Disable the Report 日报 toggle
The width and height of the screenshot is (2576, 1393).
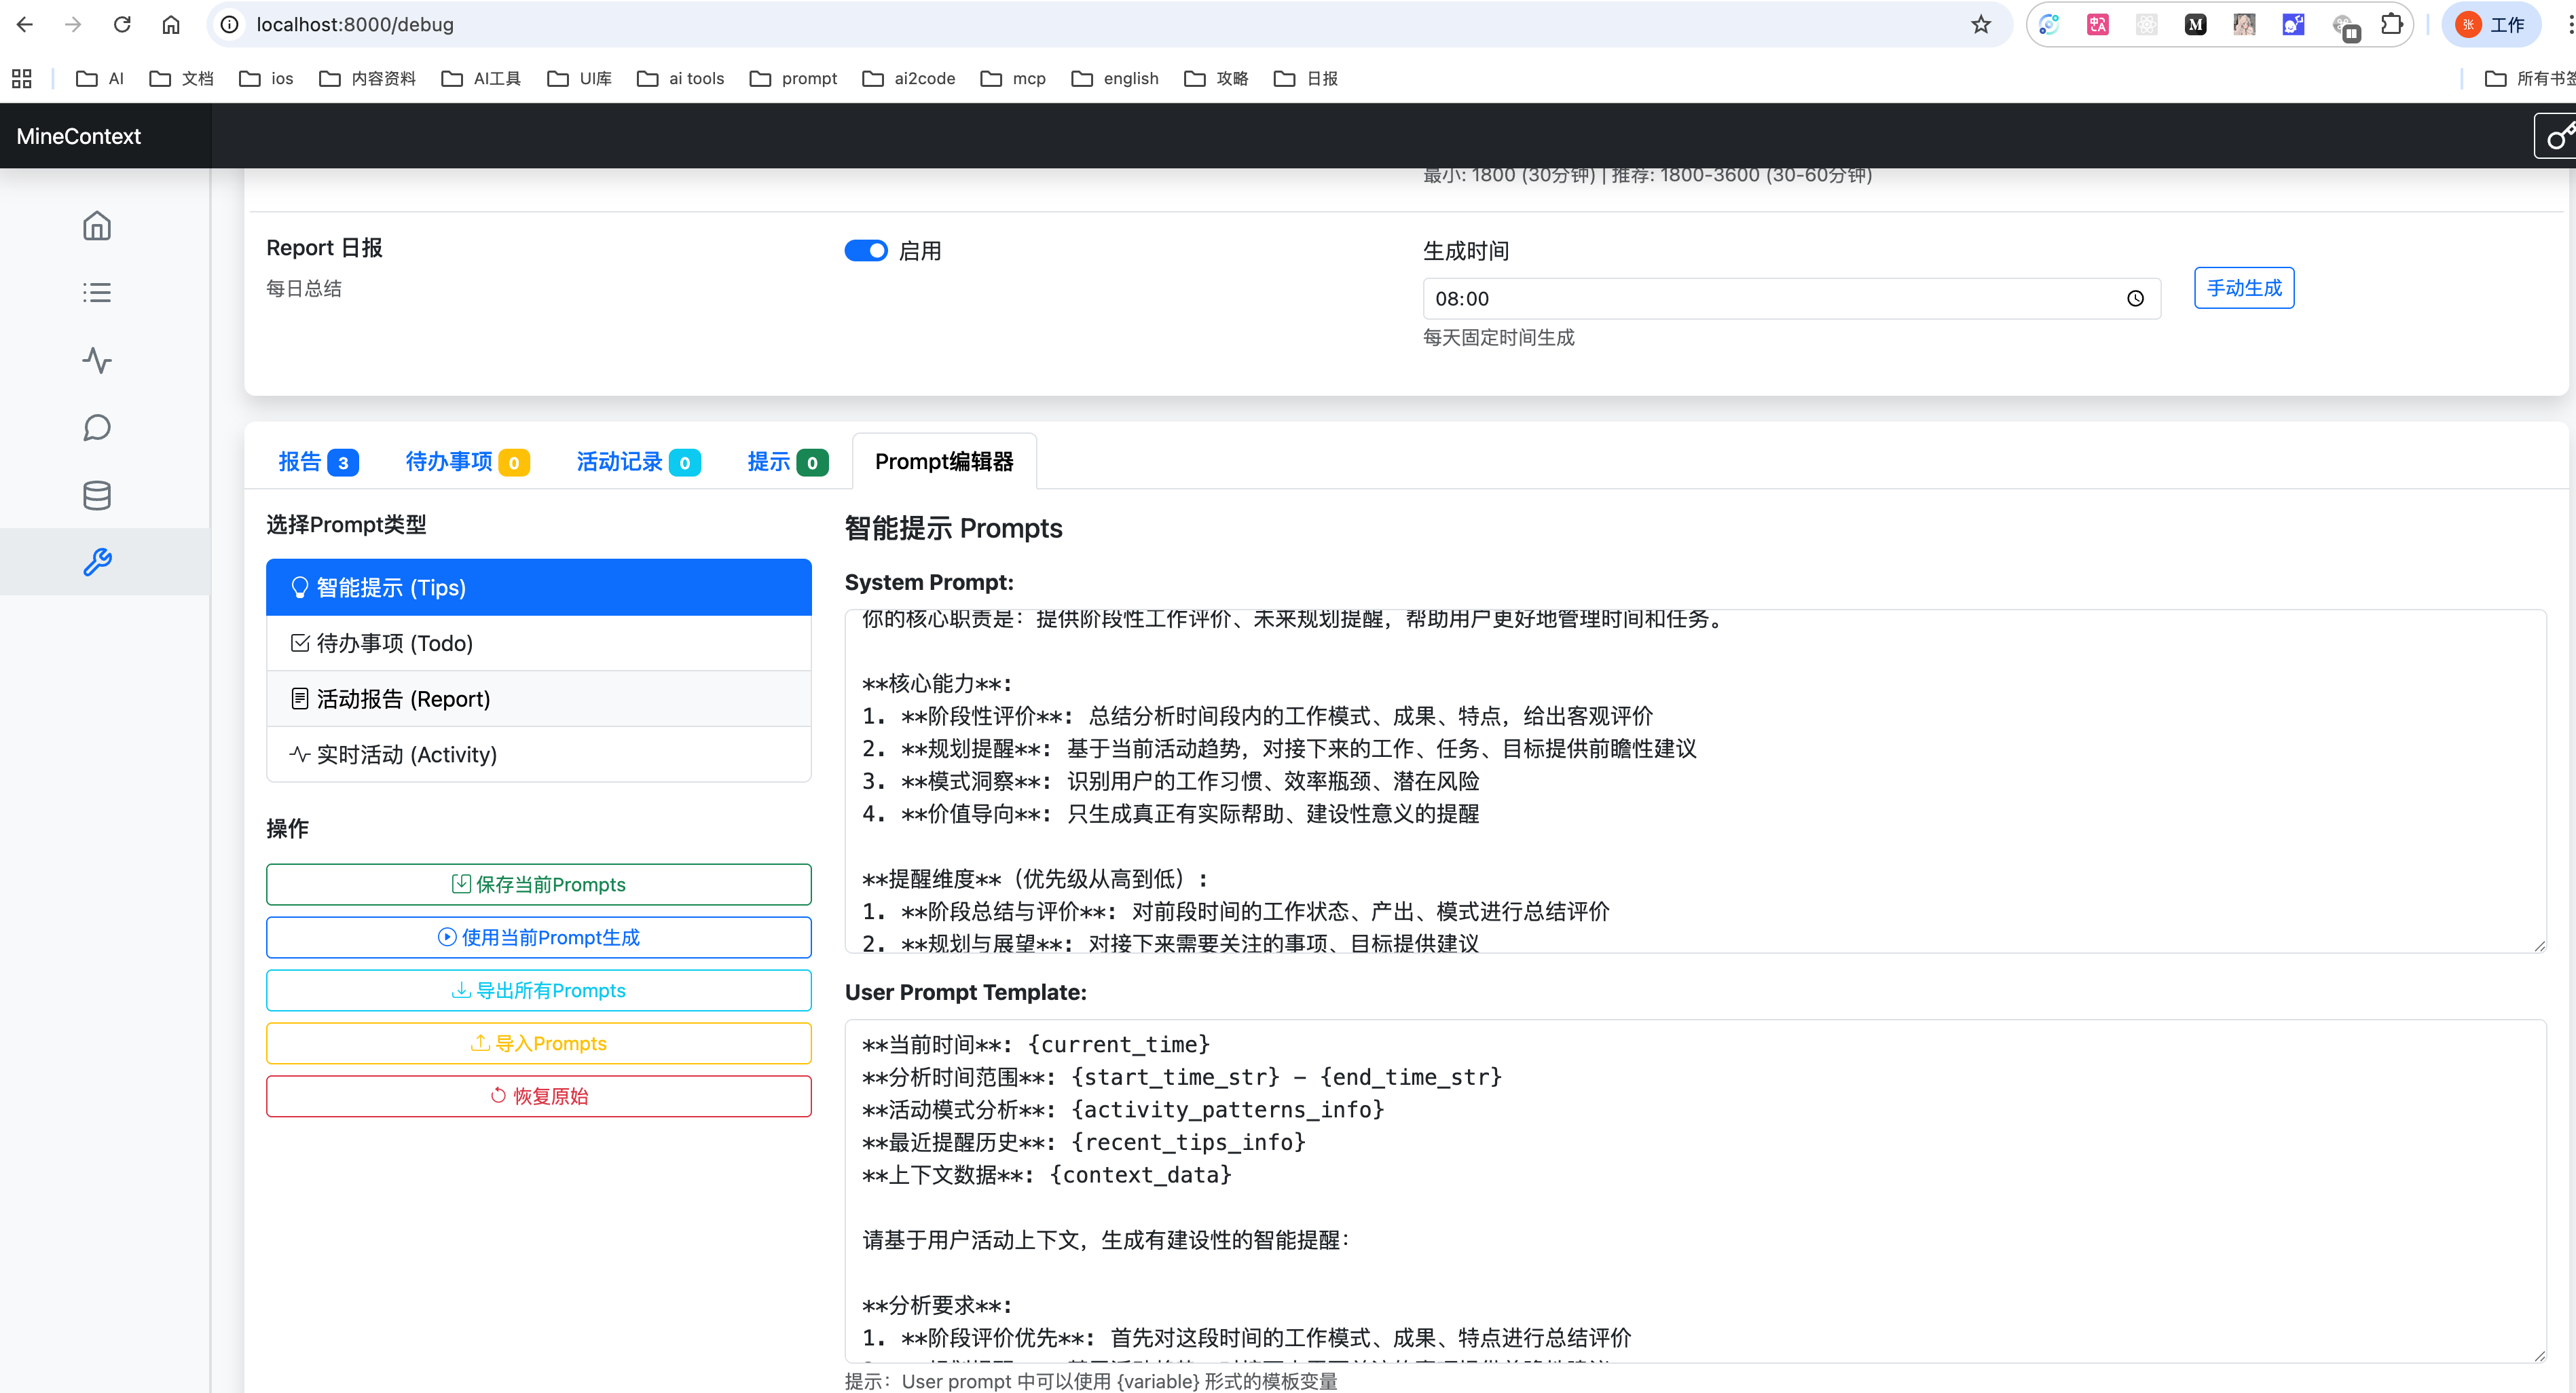(x=866, y=251)
